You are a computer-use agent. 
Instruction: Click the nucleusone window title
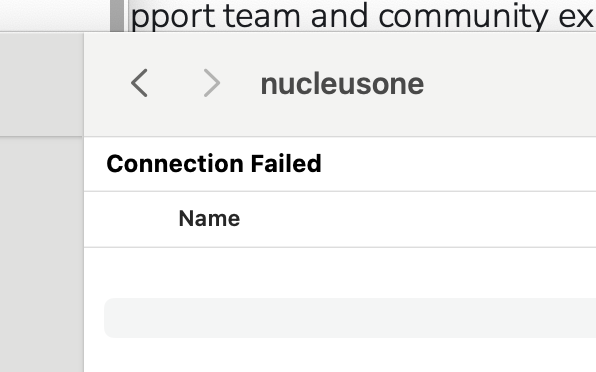[342, 84]
